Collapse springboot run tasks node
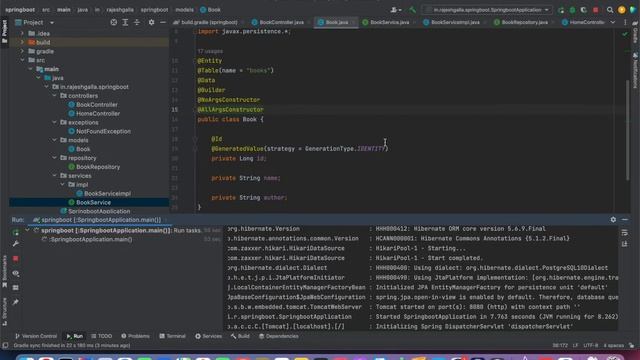The height and width of the screenshot is (360, 640). coord(27,231)
